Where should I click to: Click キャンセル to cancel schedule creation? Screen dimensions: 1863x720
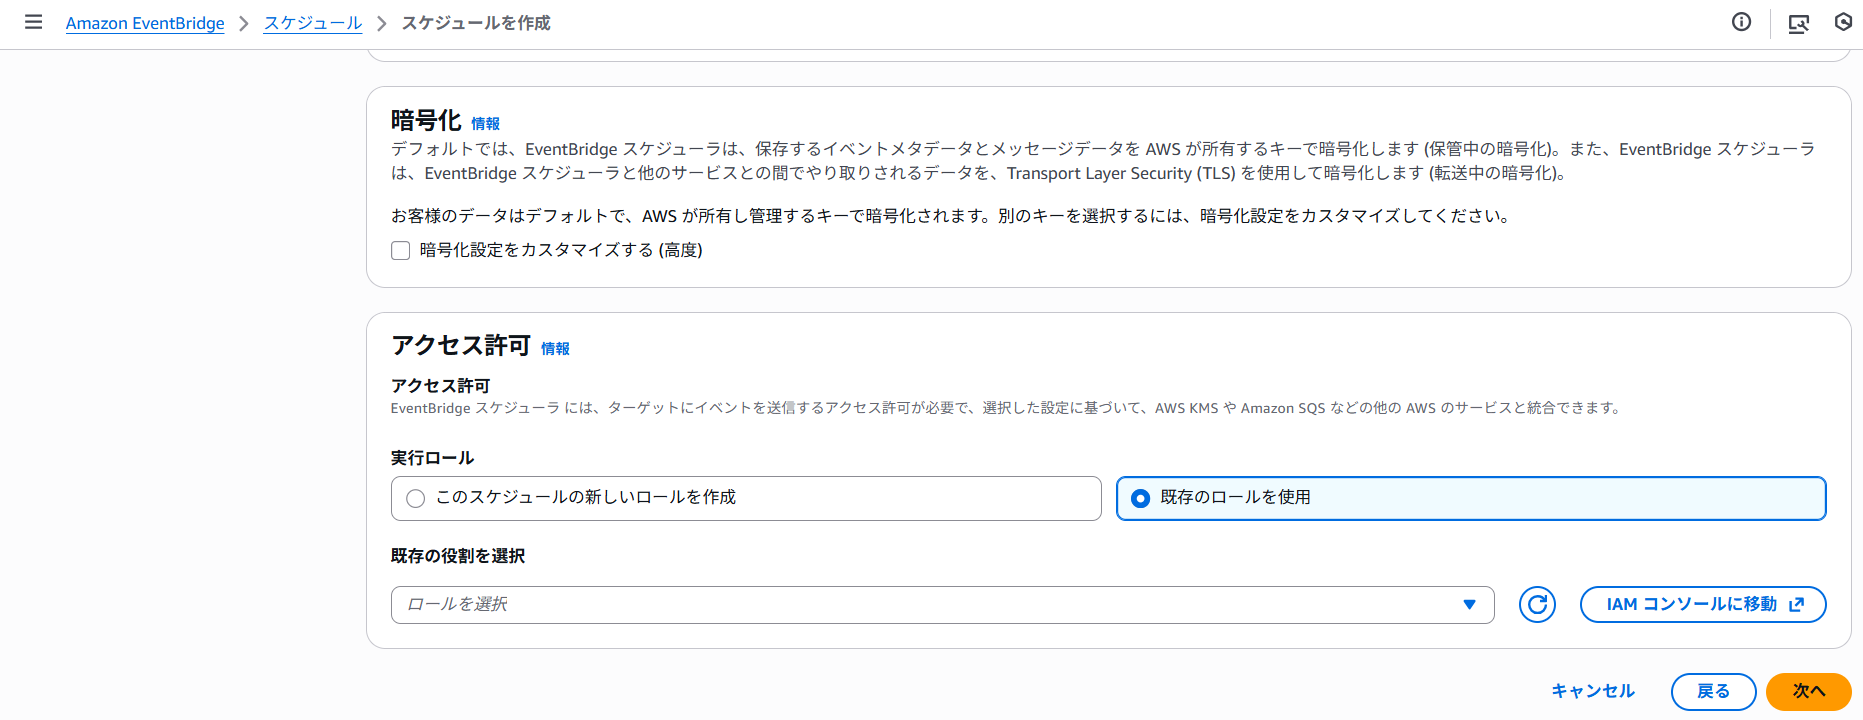coord(1592,691)
